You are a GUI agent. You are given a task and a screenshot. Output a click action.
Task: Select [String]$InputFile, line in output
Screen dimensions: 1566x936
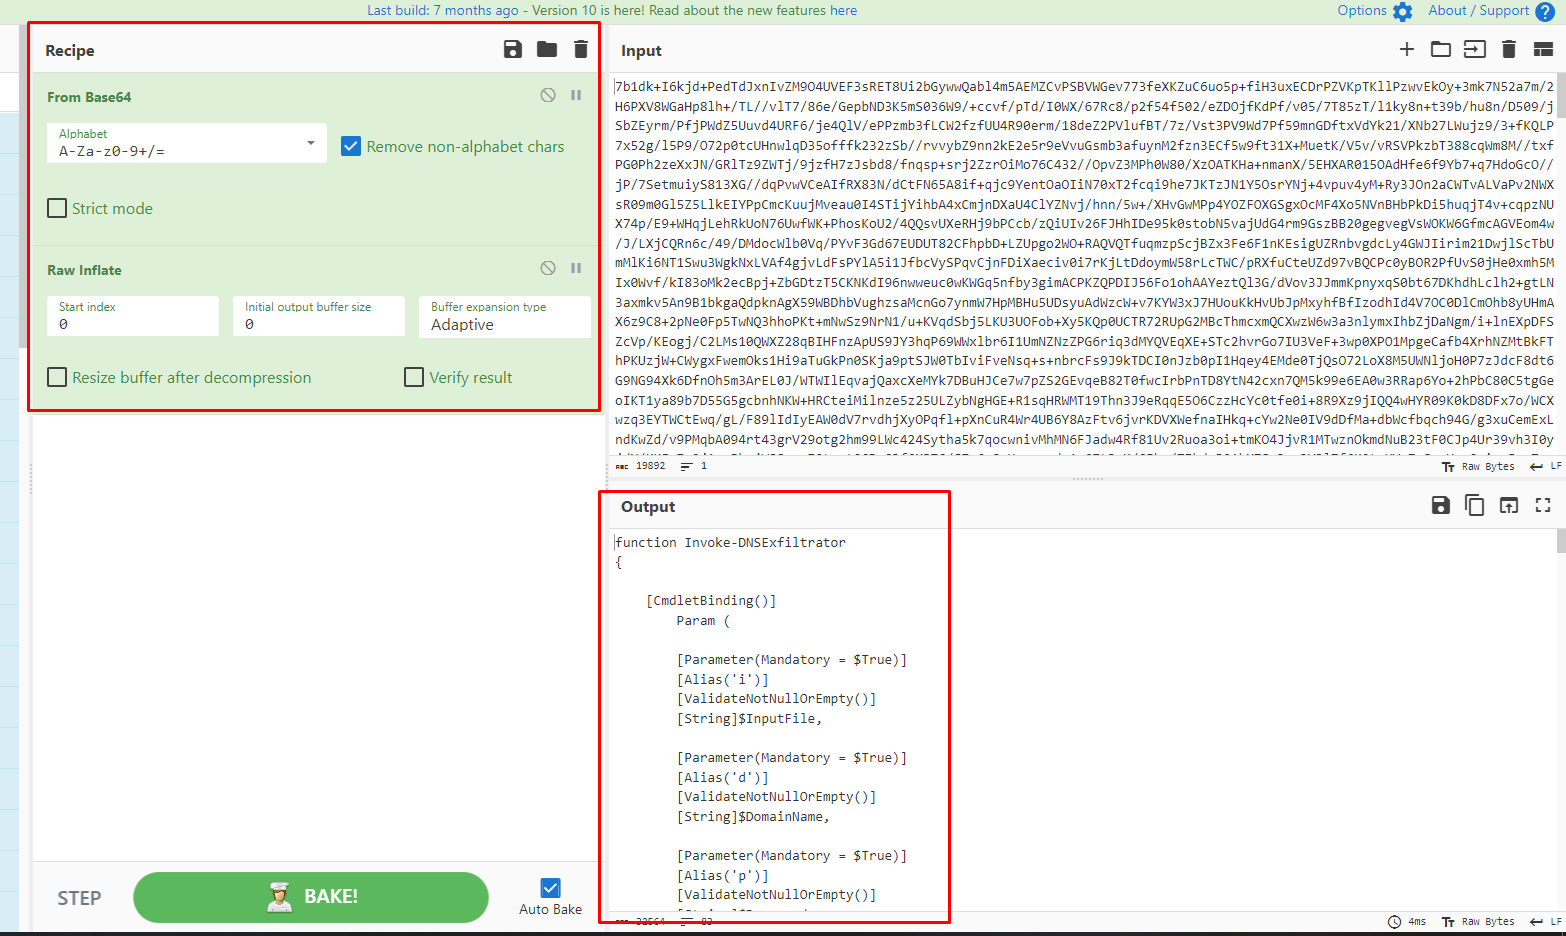tap(749, 719)
